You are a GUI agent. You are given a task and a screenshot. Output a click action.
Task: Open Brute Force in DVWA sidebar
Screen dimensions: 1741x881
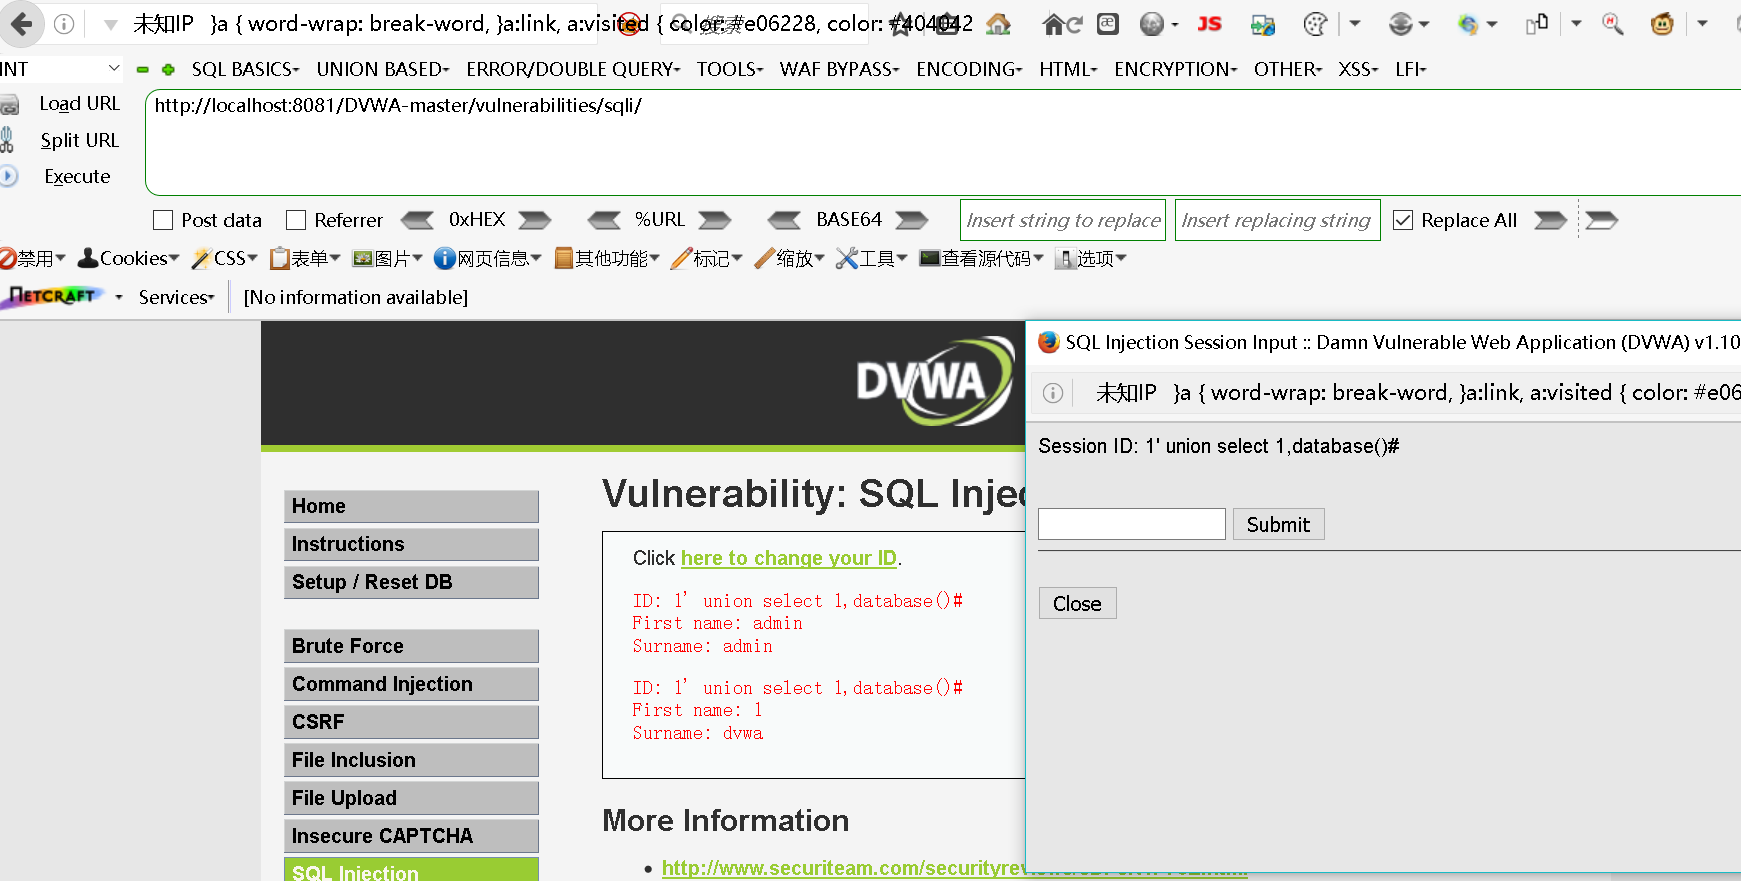(411, 646)
